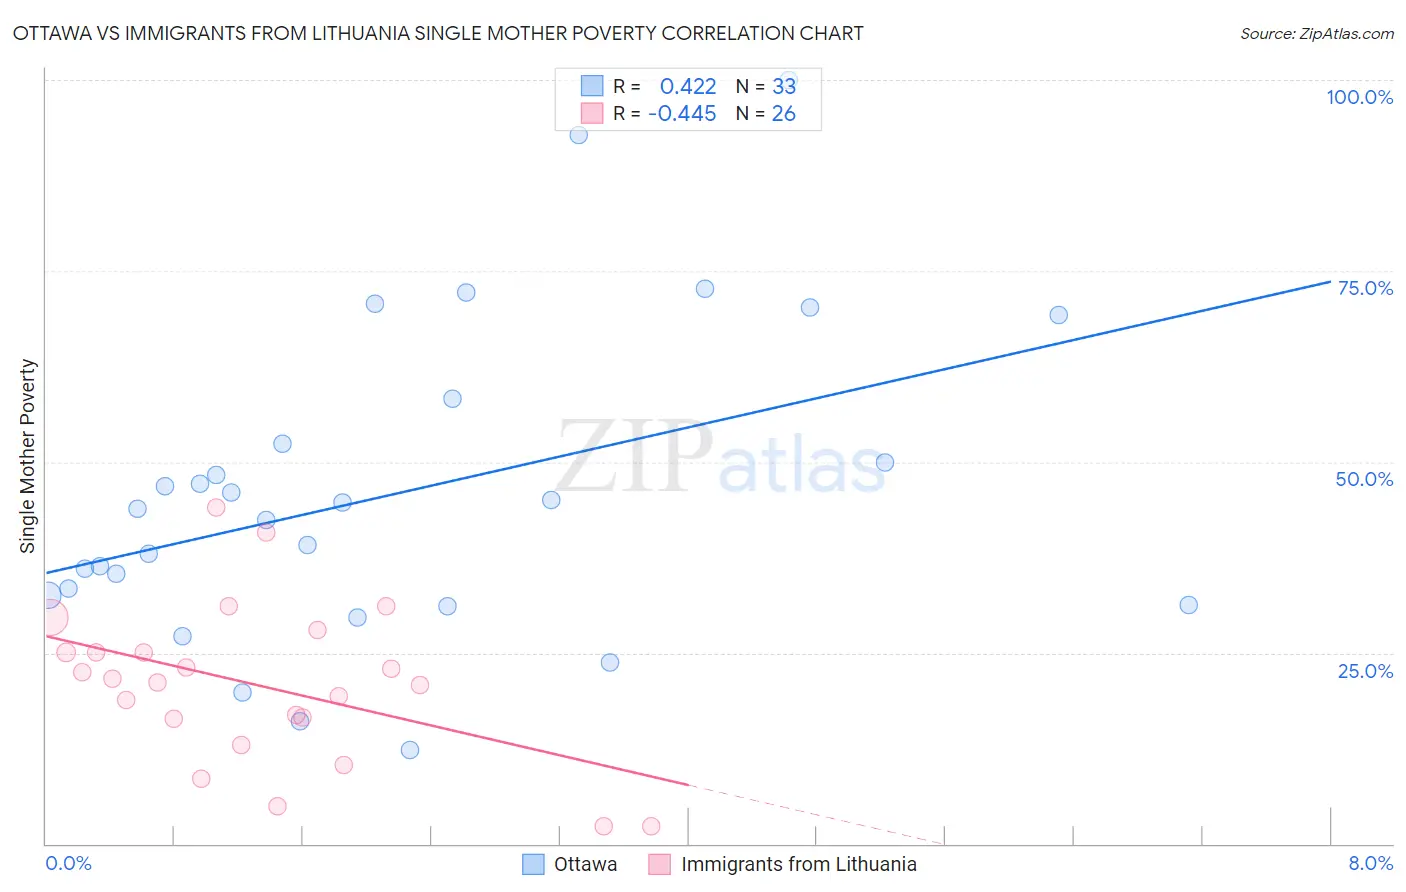Click the pink Immigrants from Lithuania swatch
Image resolution: width=1406 pixels, height=892 pixels.
[659, 864]
